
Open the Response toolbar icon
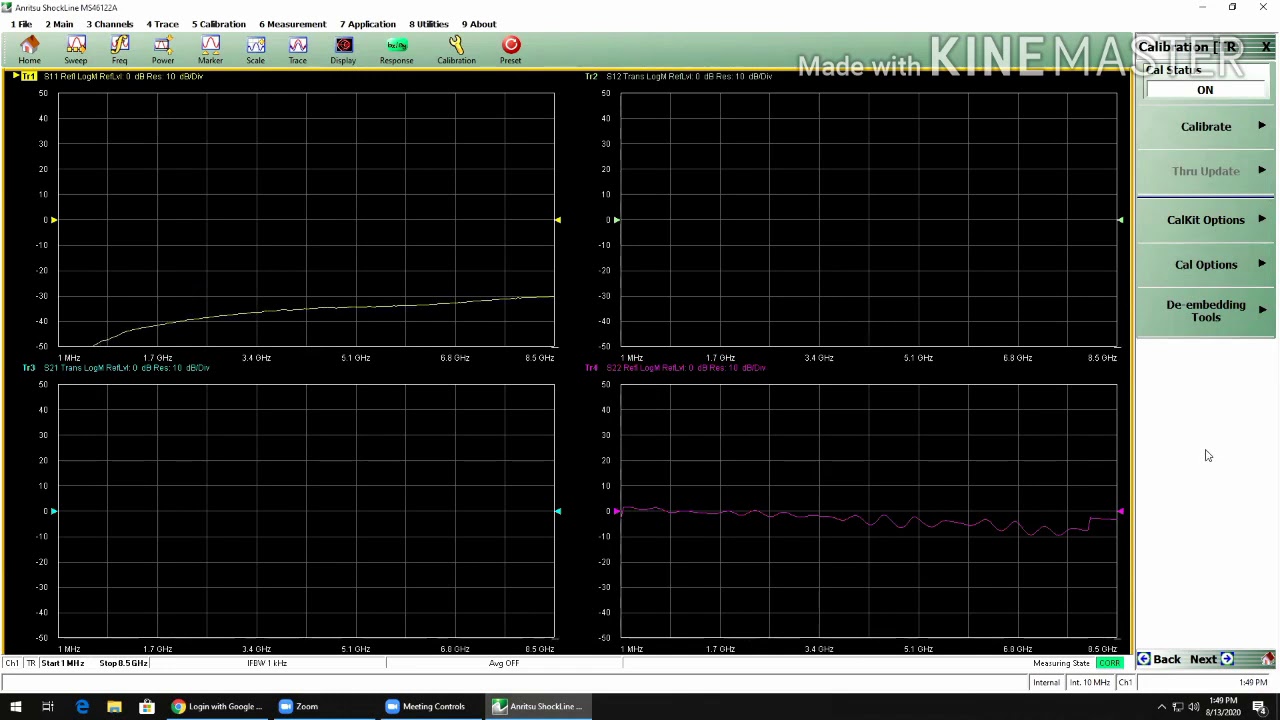click(397, 50)
